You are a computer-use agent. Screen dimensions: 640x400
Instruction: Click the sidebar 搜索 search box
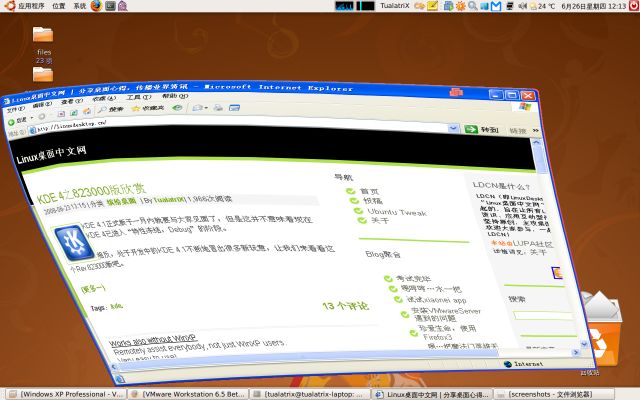pos(545,316)
